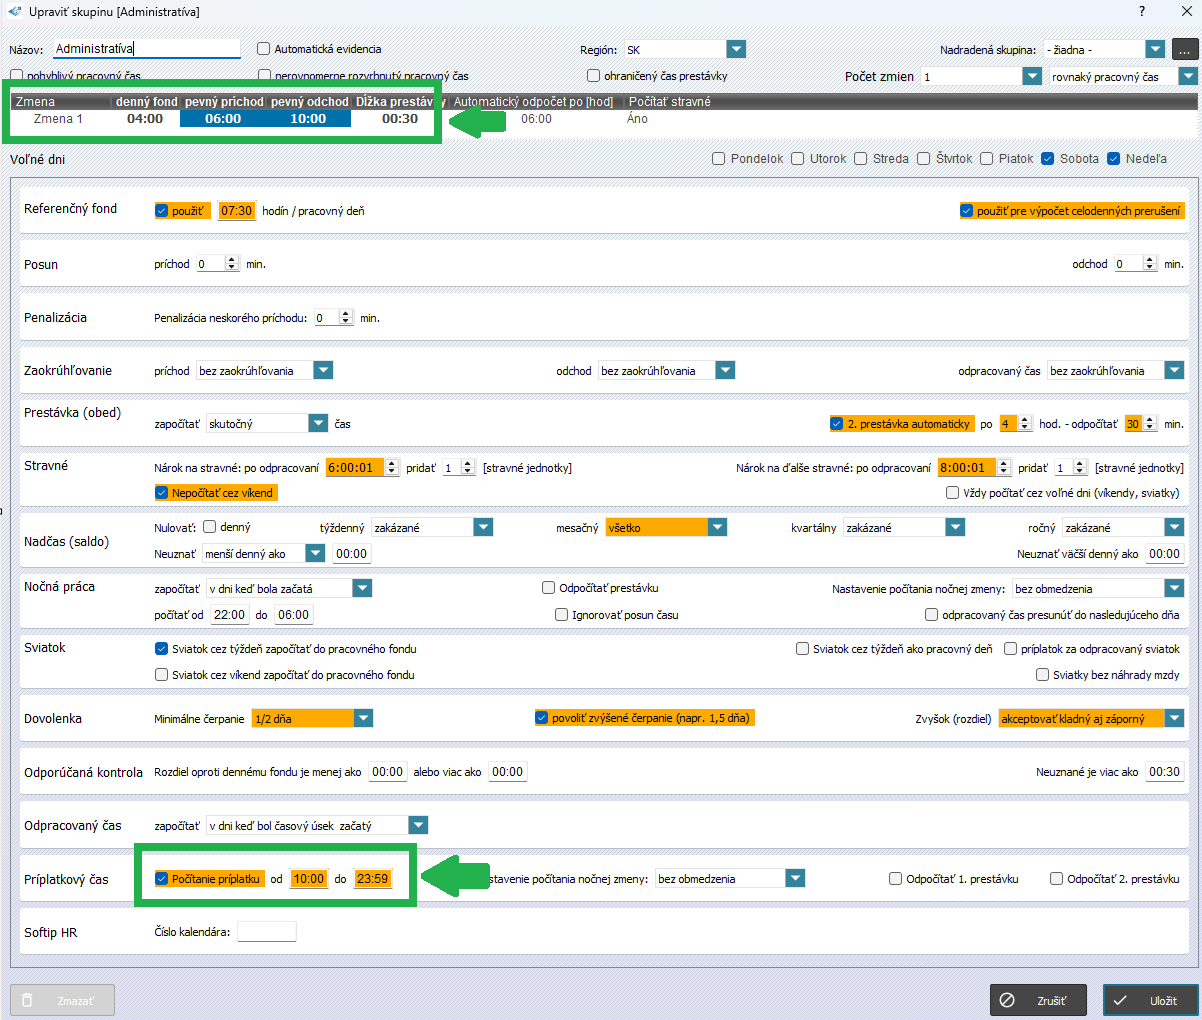Click the Zmazať trash button
1202x1020 pixels.
[62, 1000]
